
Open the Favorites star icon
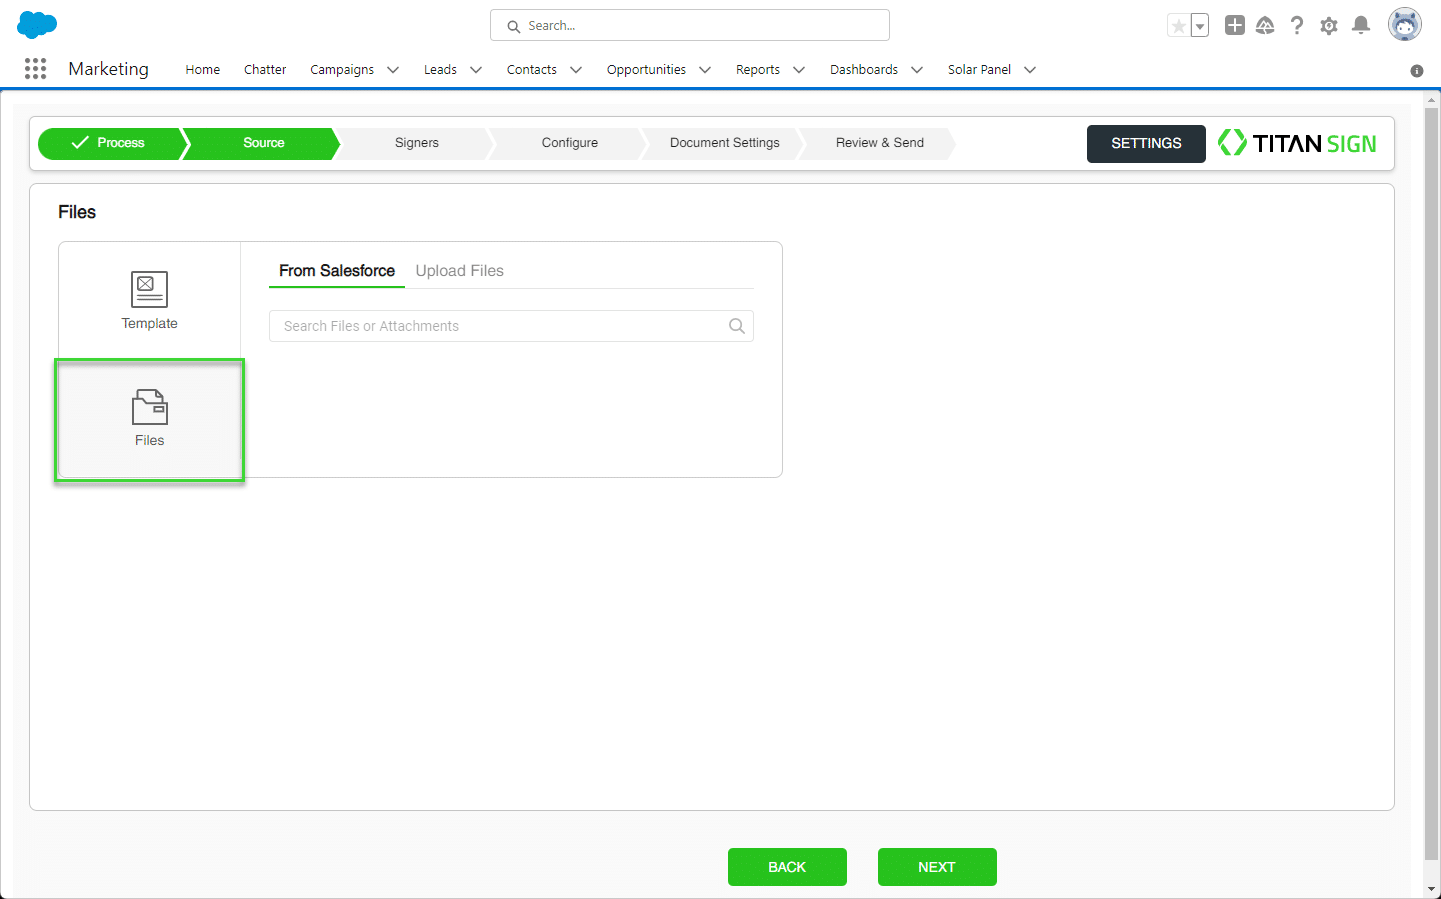(1179, 26)
